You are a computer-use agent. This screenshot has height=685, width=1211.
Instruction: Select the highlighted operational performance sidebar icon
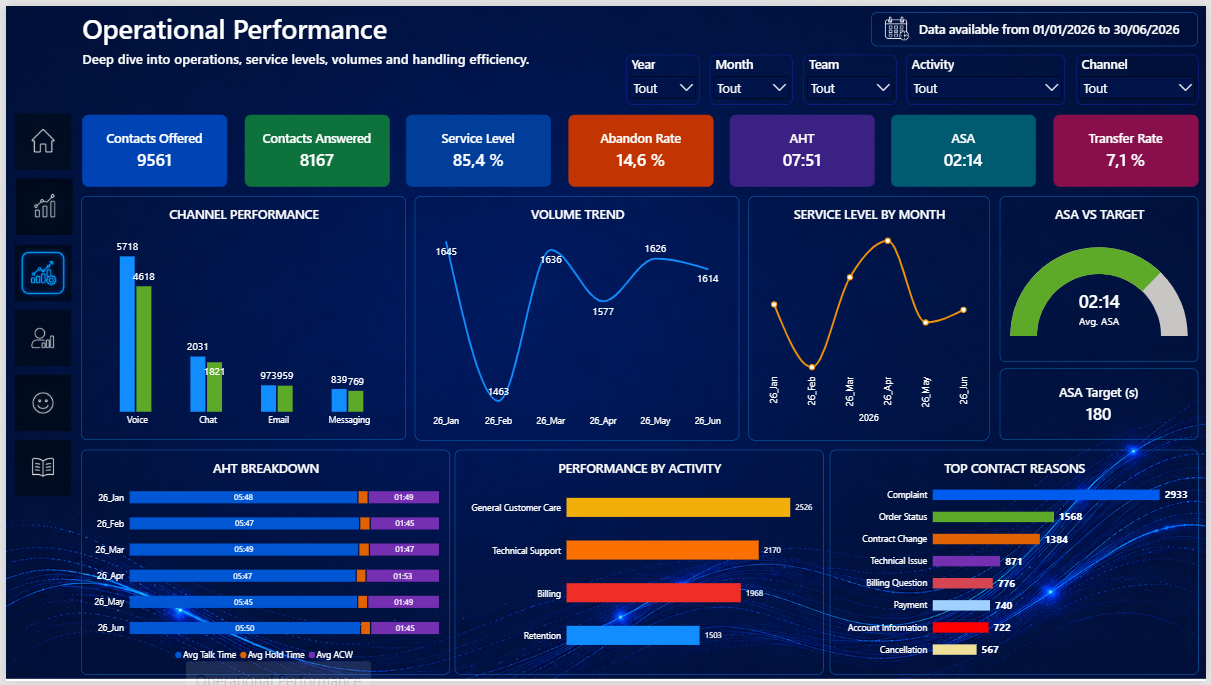tap(43, 273)
